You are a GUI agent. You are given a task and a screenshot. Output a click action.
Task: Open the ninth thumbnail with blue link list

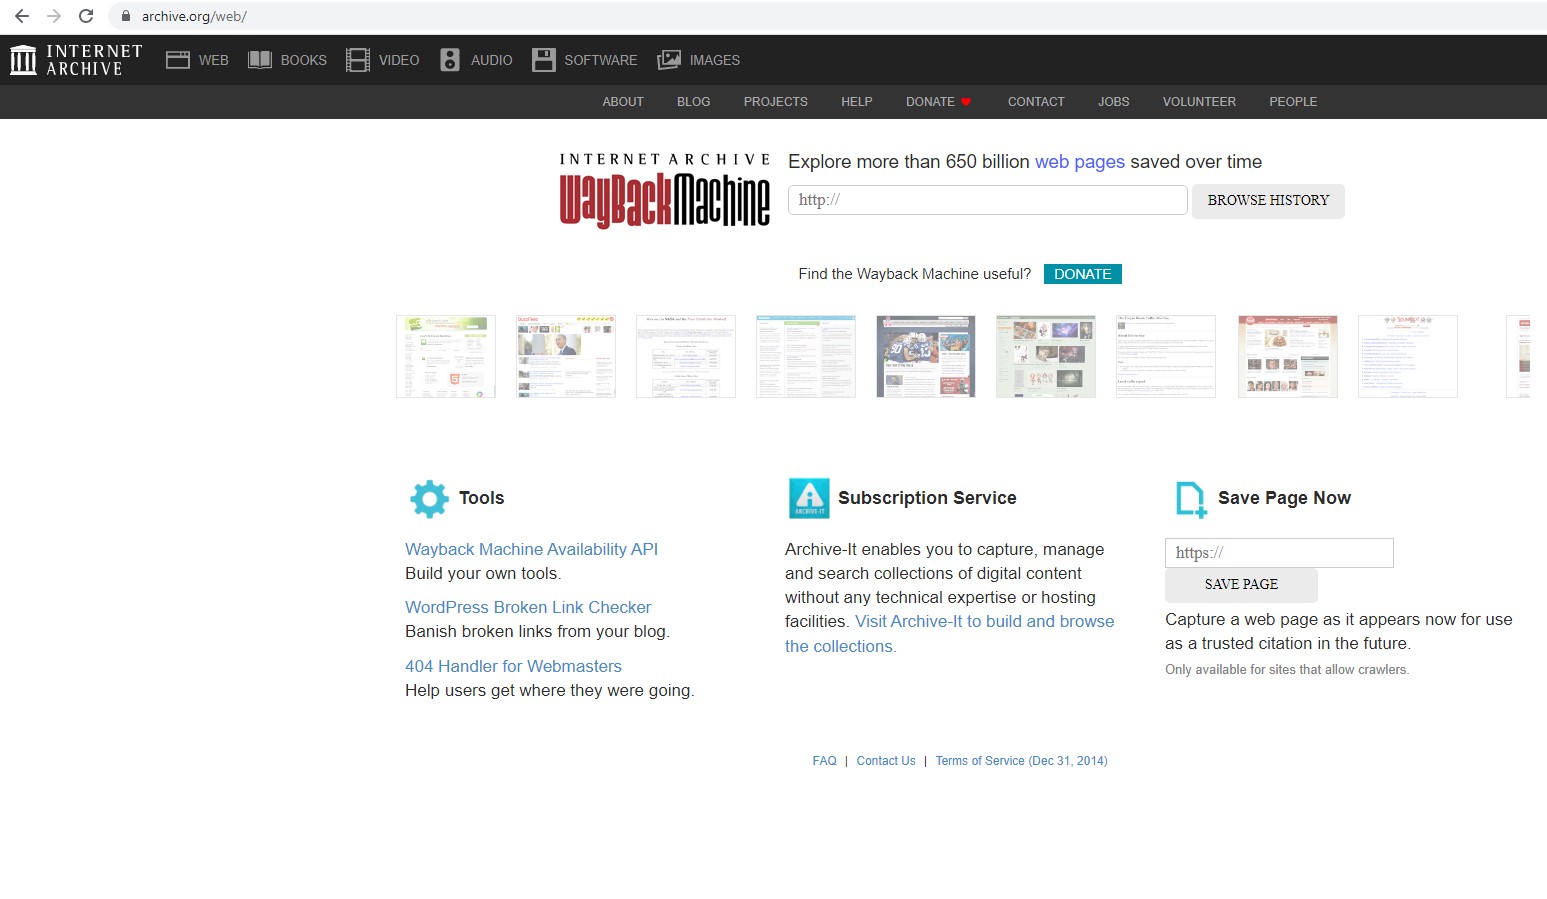click(1408, 357)
